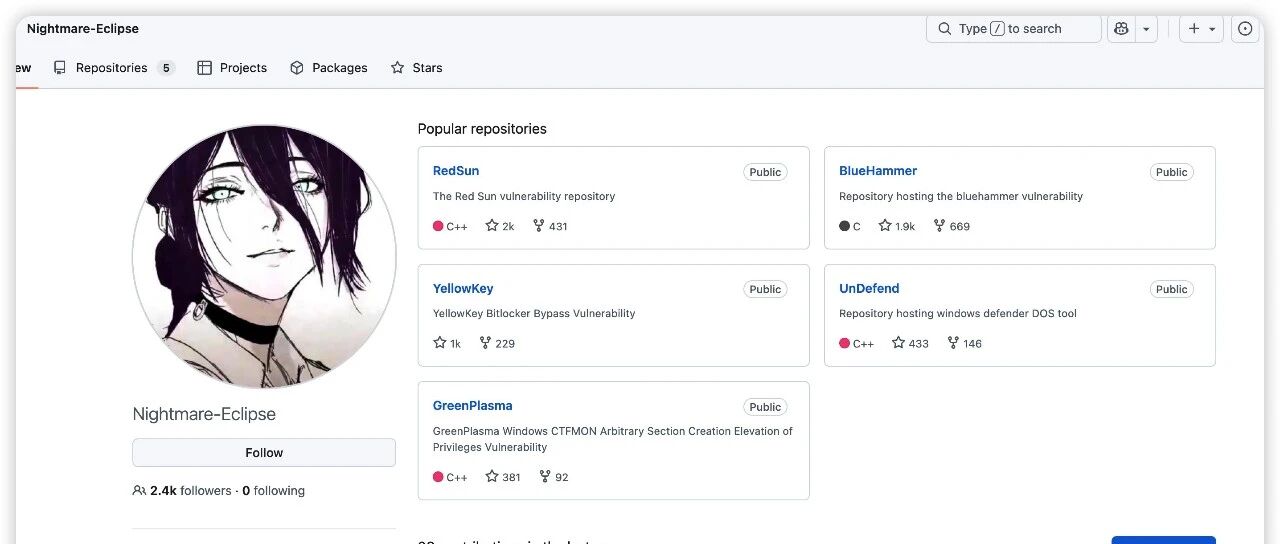Image resolution: width=1280 pixels, height=544 pixels.
Task: View UnDefend forks via 146 fork icon
Action: (964, 343)
